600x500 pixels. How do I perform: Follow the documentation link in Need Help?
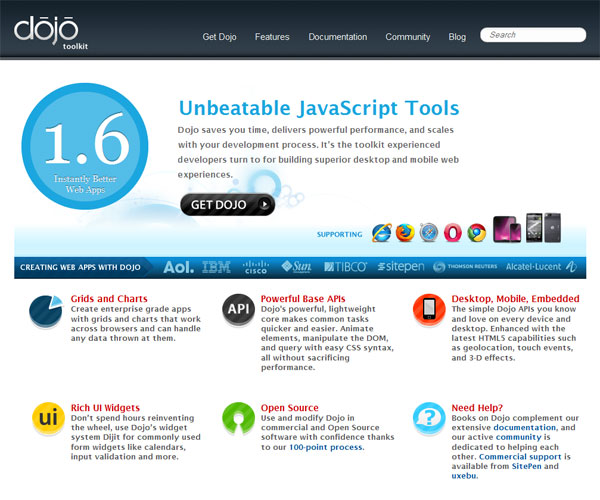pyautogui.click(x=525, y=428)
